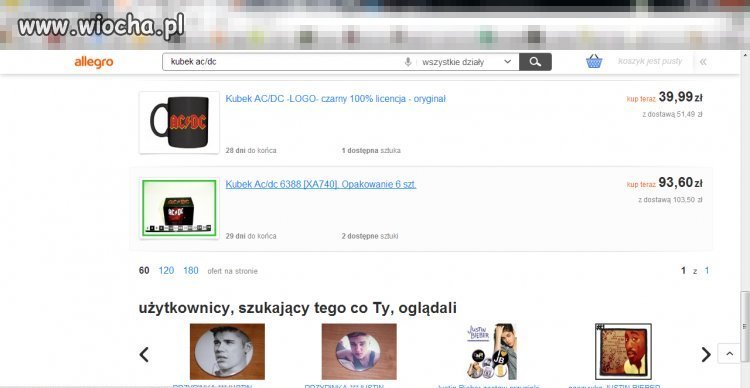
Task: Click '29 dni do końca' text
Action: coord(251,236)
